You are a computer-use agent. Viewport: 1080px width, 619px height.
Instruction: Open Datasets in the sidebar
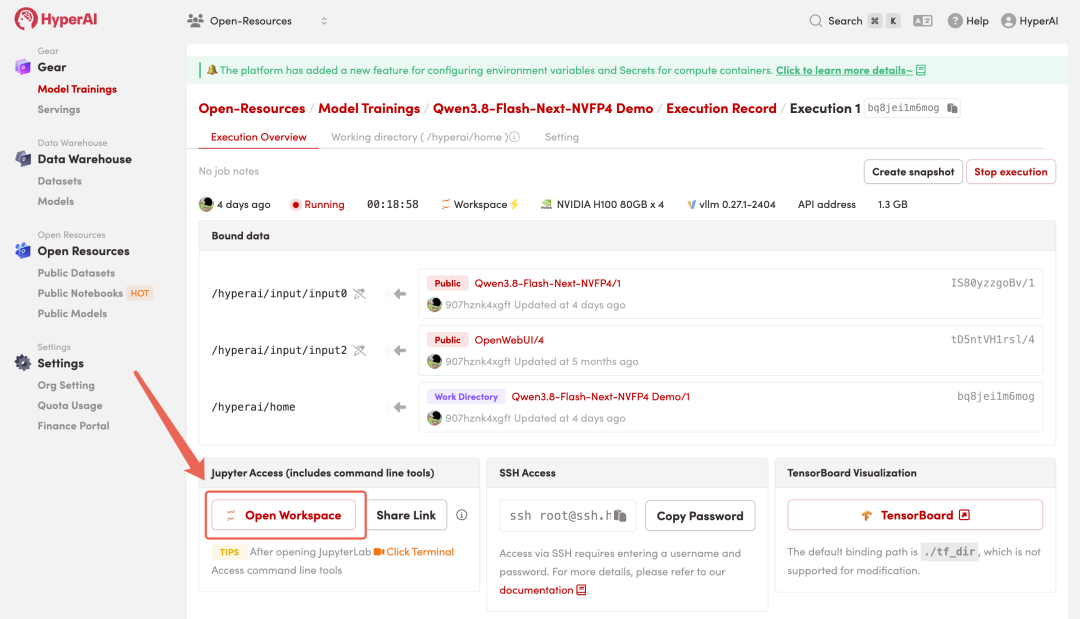[x=59, y=181]
